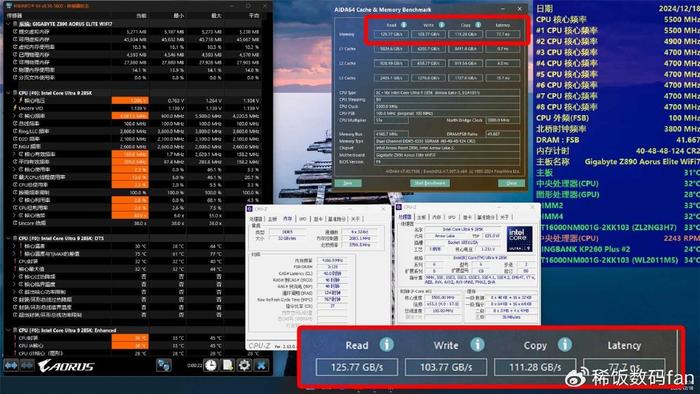Viewport: 700px width, 394px height.
Task: Click the Start Benchmark button in AIDA64
Action: (429, 183)
